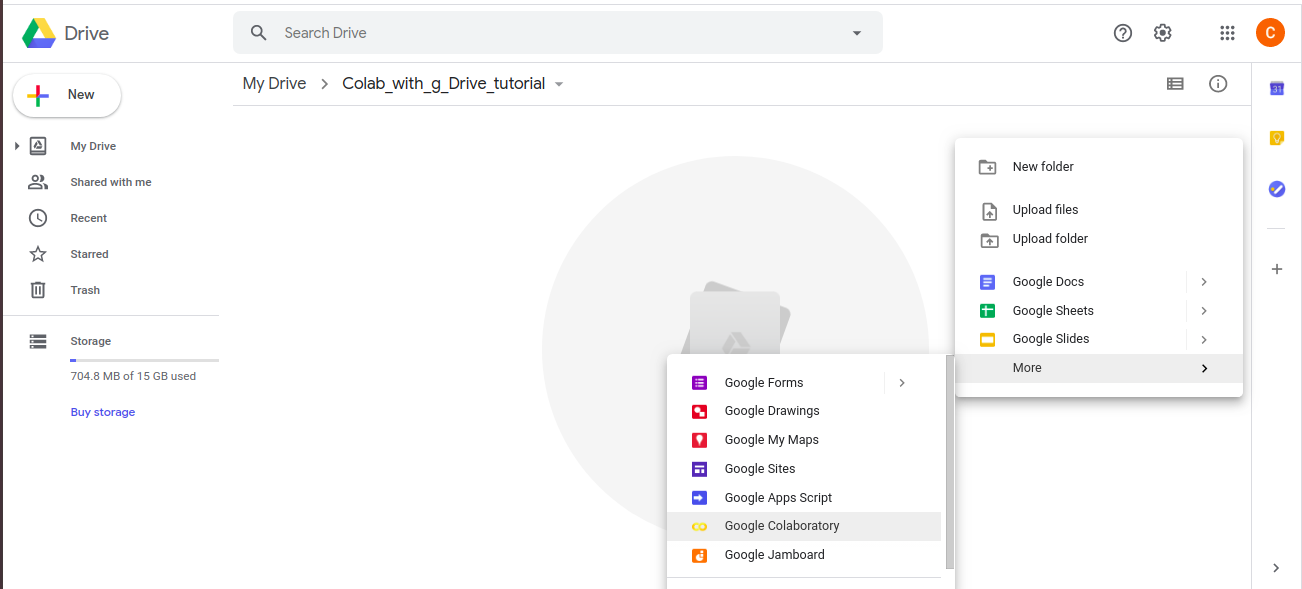This screenshot has width=1302, height=589.
Task: Click the Help question mark icon
Action: (1122, 33)
